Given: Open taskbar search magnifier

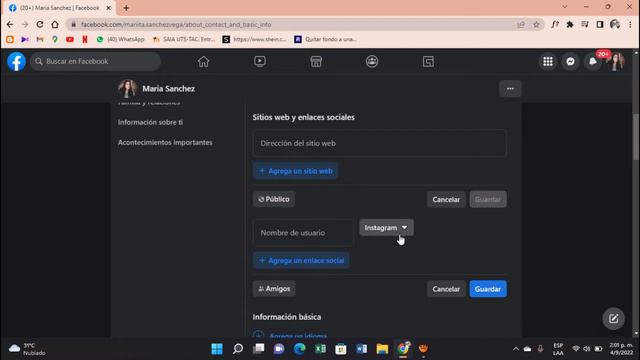Looking at the screenshot, I should click(238, 349).
